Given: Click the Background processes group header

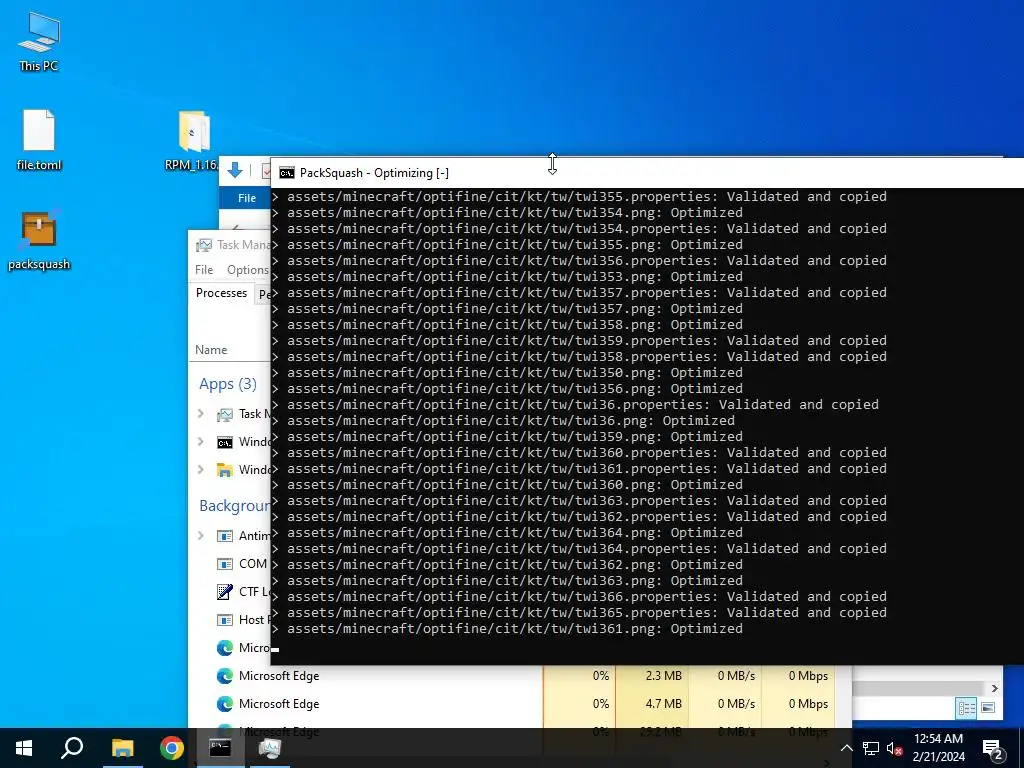Looking at the screenshot, I should click(234, 505).
